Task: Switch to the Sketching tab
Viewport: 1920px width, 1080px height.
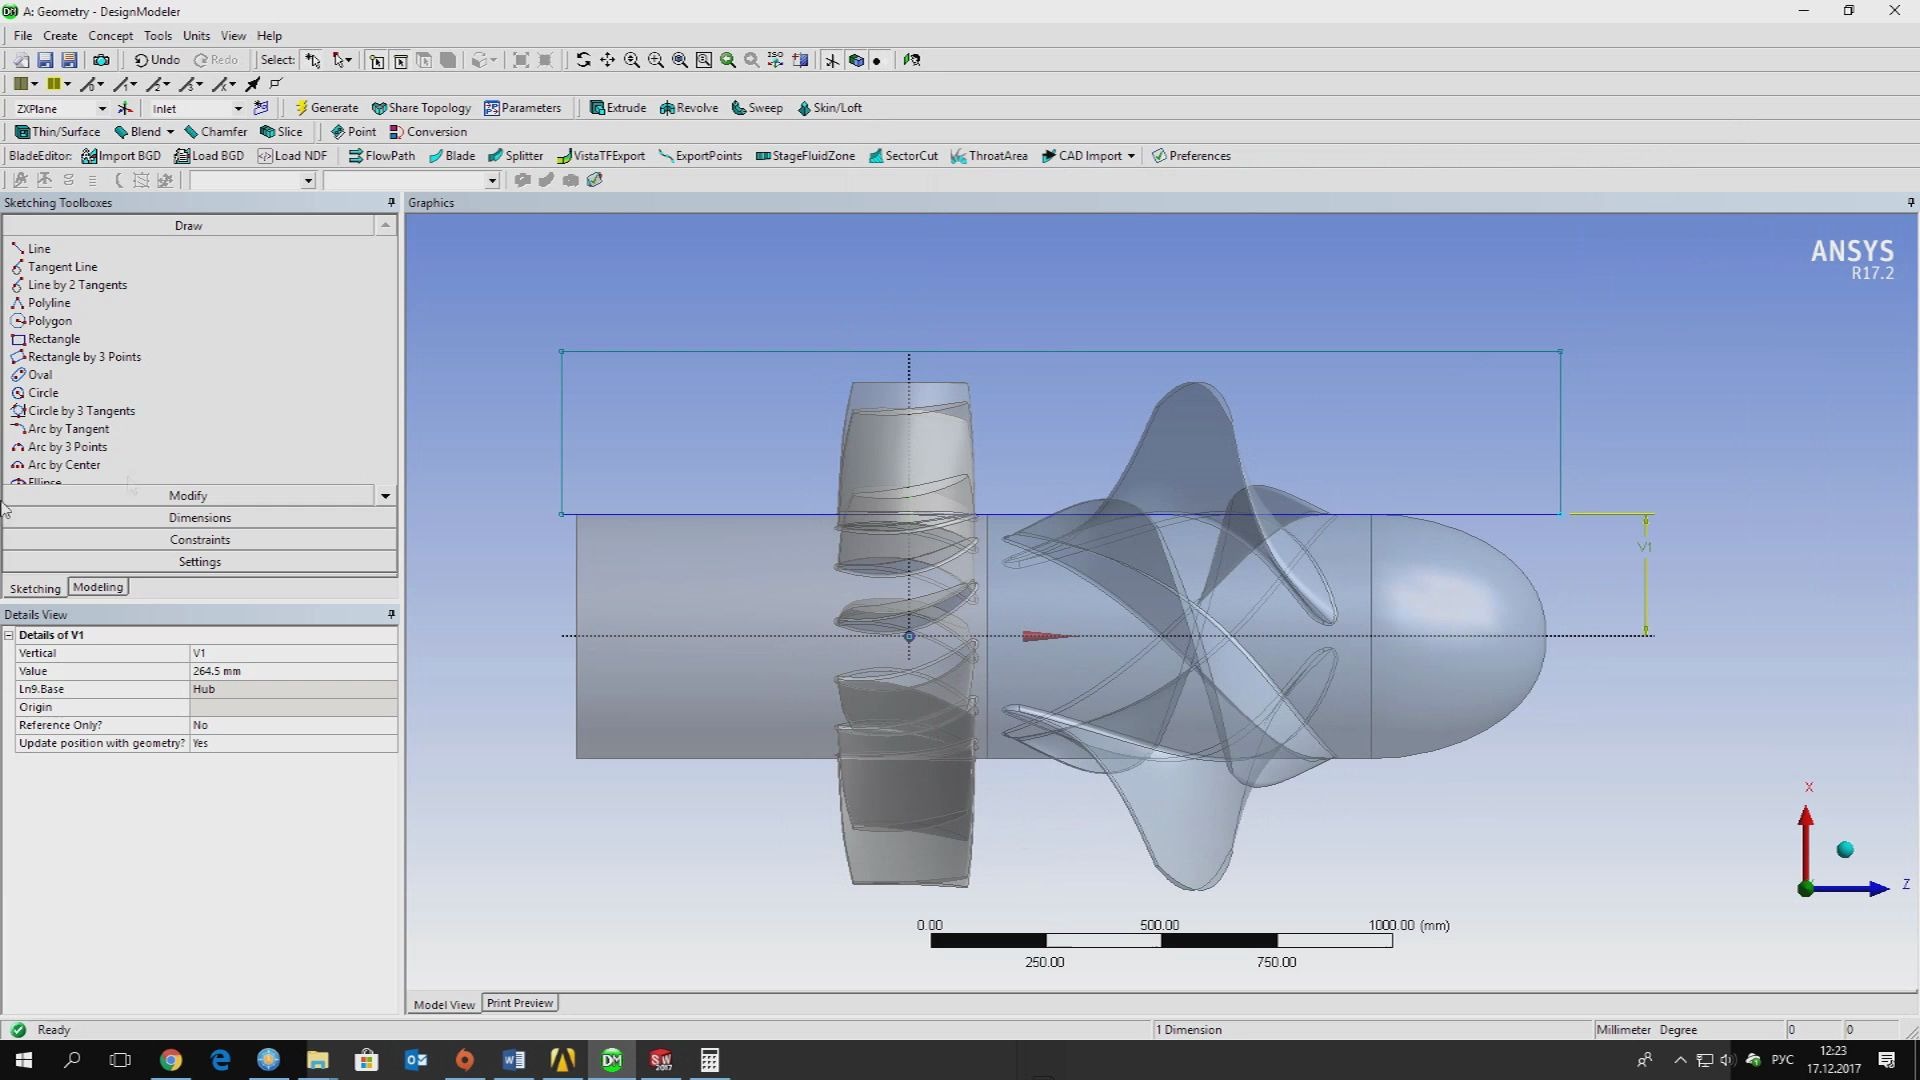Action: tap(34, 588)
